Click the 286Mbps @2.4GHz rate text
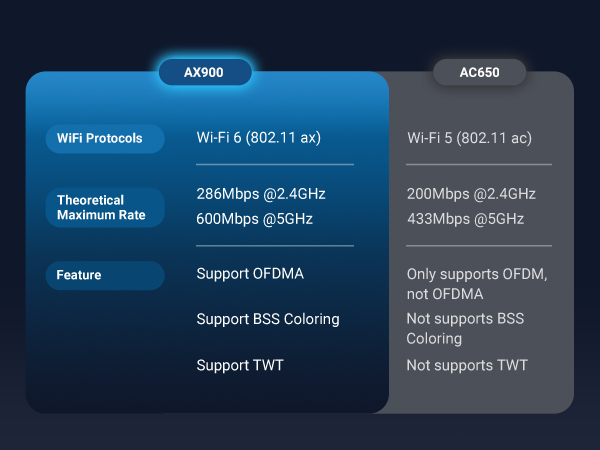Image resolution: width=600 pixels, height=450 pixels. [261, 194]
